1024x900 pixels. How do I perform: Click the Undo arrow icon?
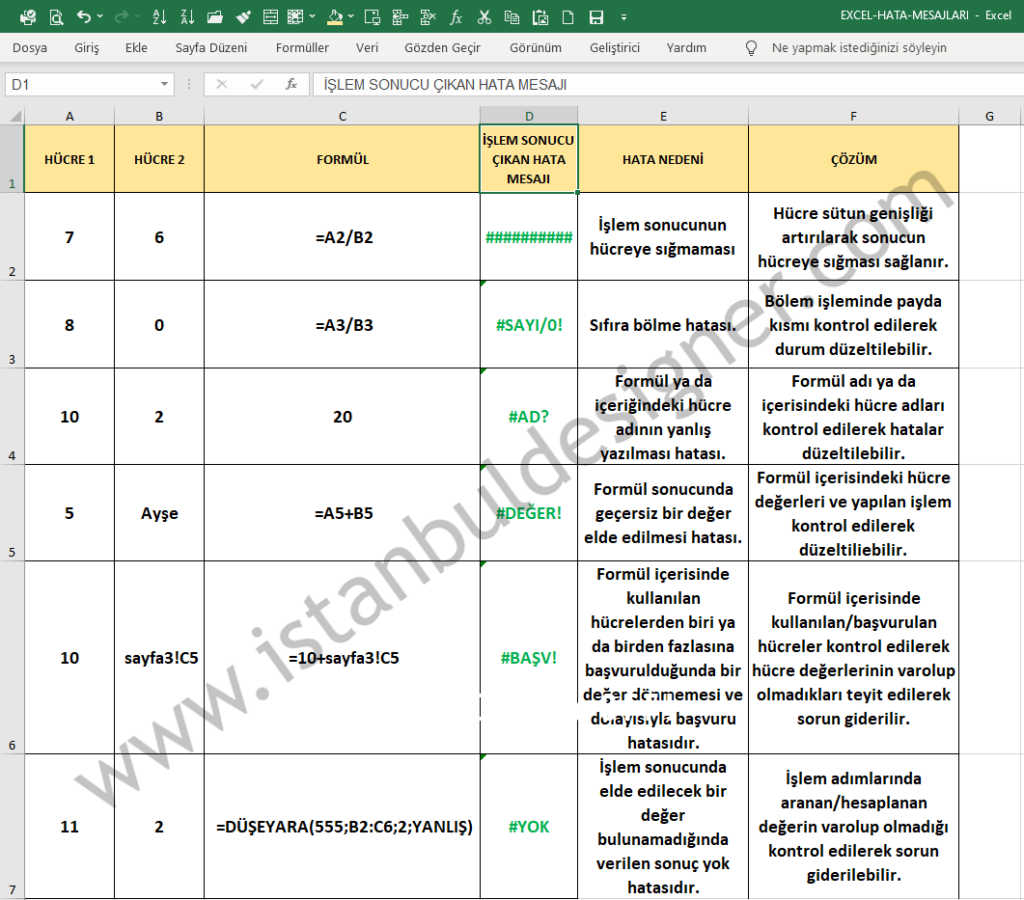(83, 17)
